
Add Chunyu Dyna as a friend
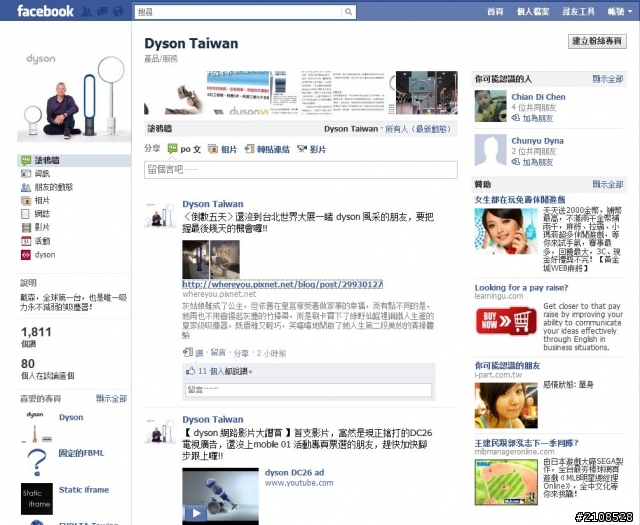click(x=533, y=162)
